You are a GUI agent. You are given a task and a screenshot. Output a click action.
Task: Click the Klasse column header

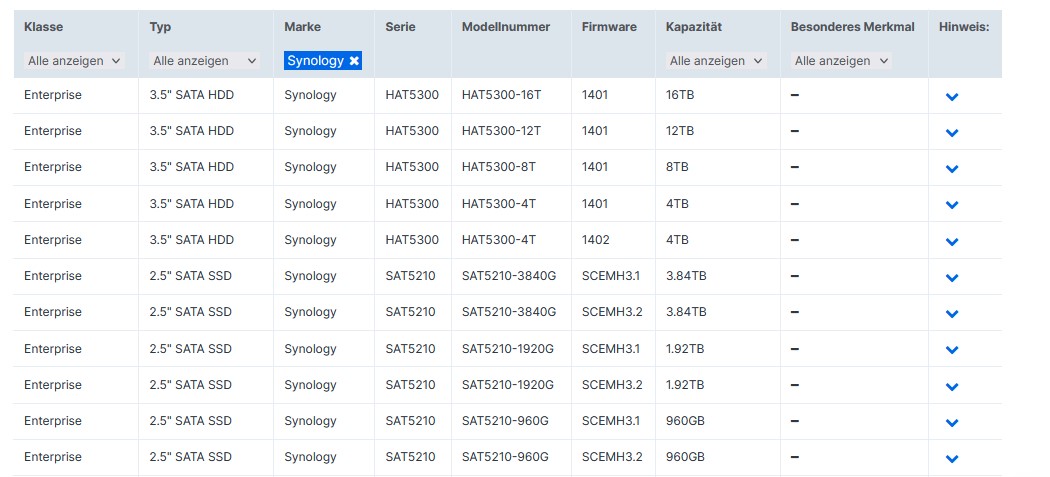tap(44, 27)
